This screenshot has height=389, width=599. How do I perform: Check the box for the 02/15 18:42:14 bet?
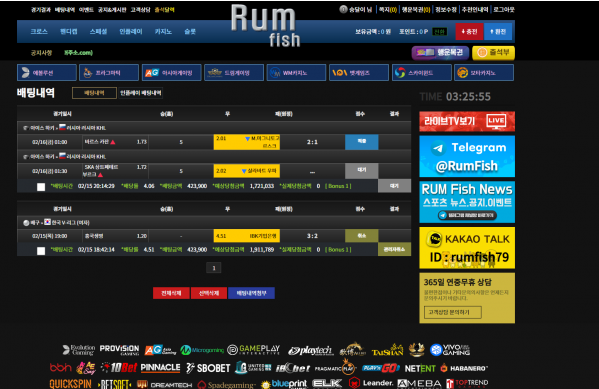(41, 250)
